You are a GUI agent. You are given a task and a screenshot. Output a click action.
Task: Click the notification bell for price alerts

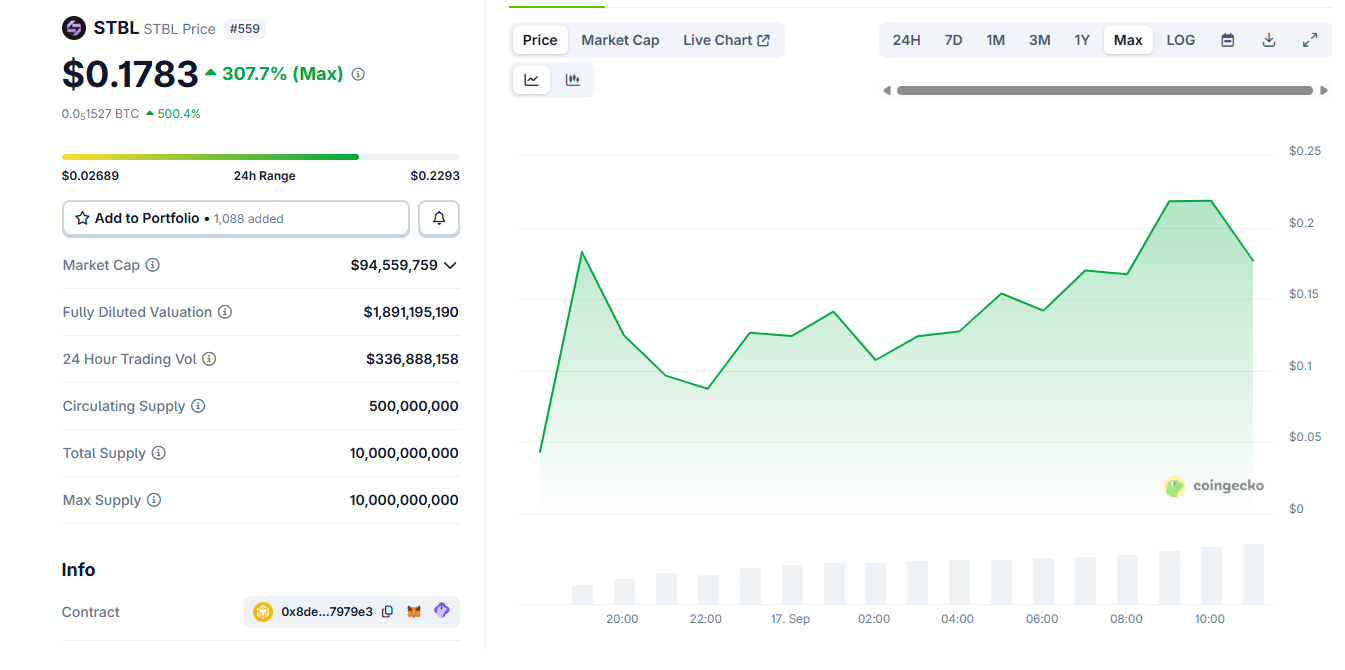point(438,218)
